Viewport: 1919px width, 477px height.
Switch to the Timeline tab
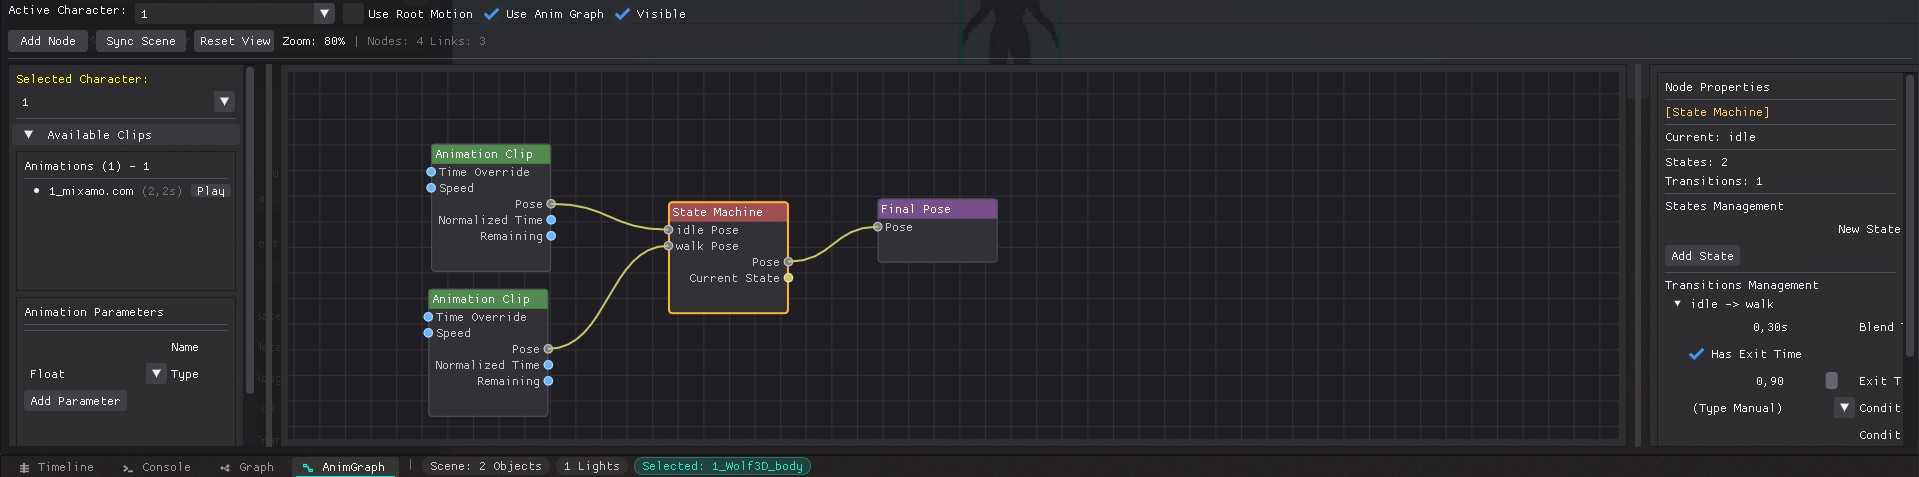click(56, 467)
